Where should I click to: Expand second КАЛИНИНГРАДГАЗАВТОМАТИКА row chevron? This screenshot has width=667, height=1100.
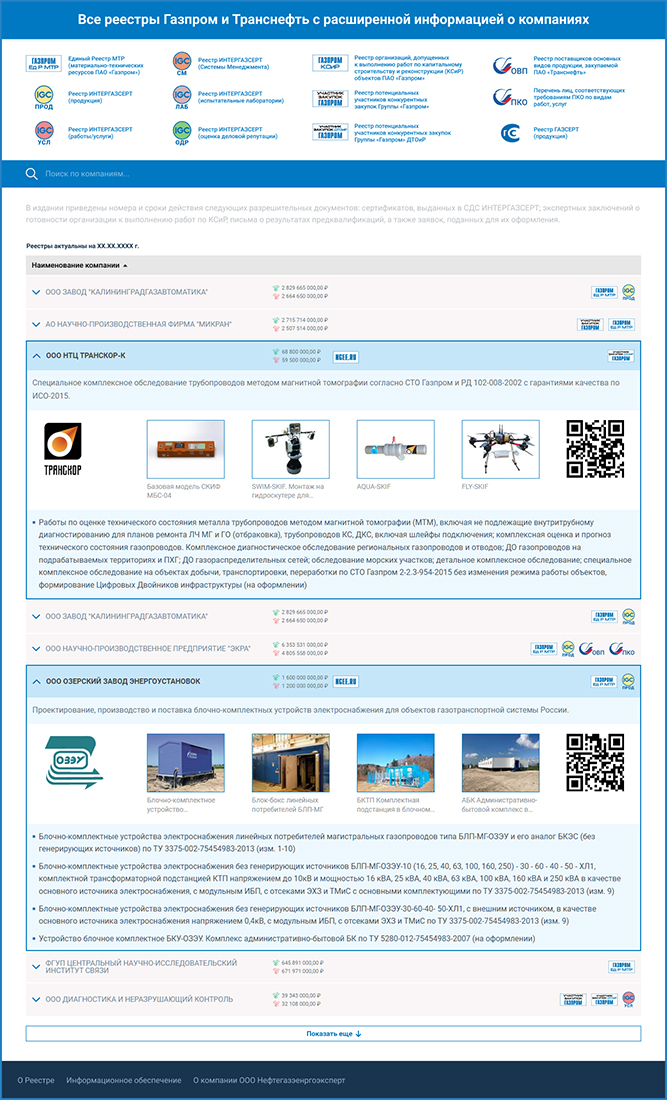[36, 616]
